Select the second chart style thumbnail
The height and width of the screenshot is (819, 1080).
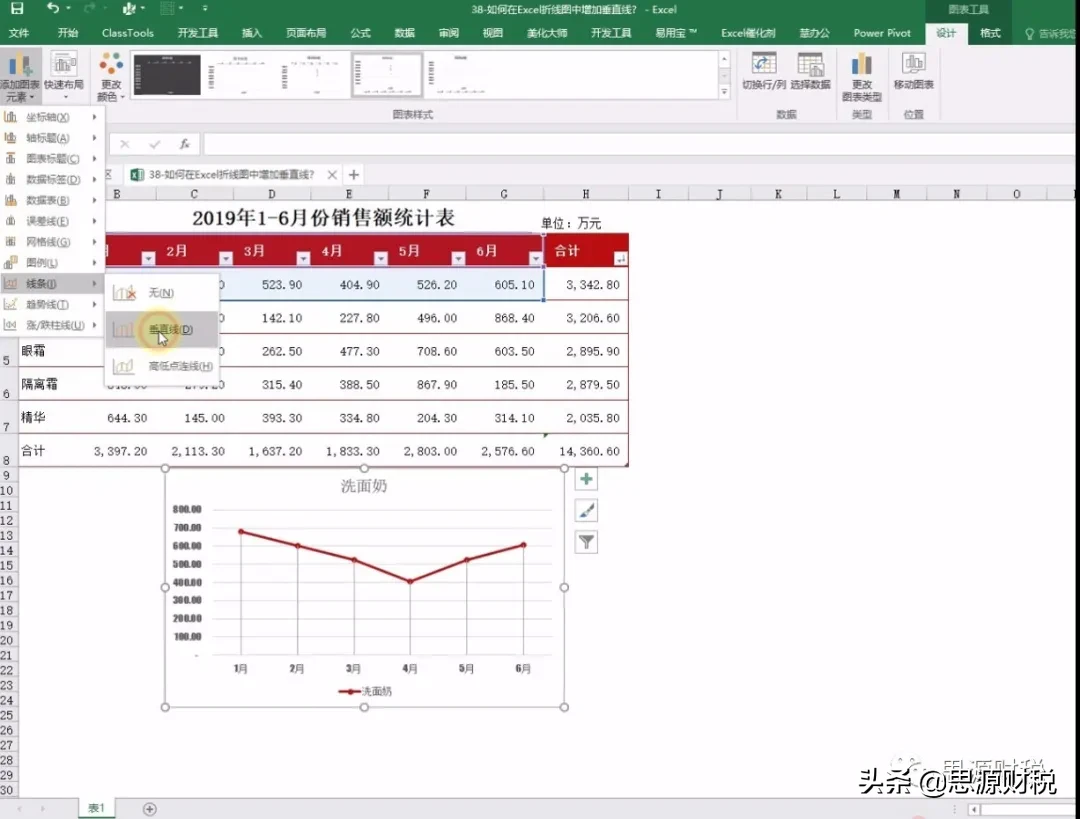[x=241, y=74]
